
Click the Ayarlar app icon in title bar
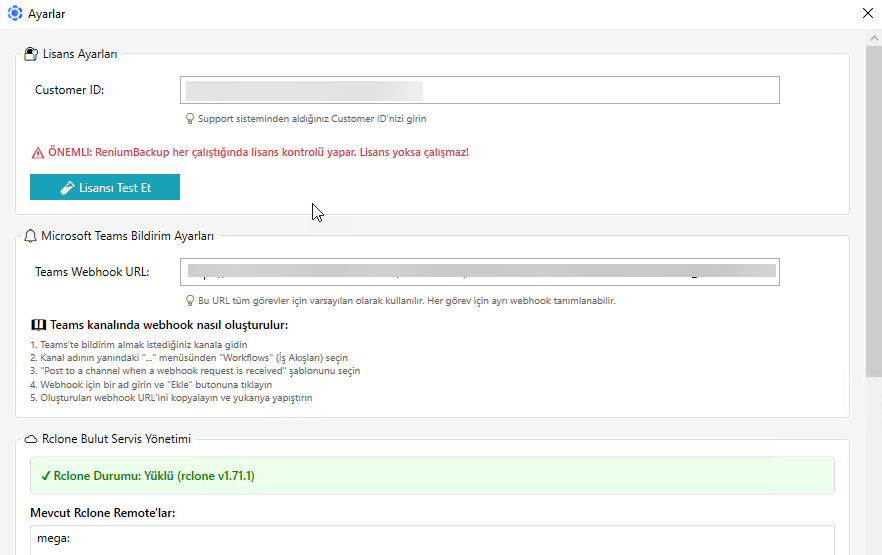pos(15,14)
